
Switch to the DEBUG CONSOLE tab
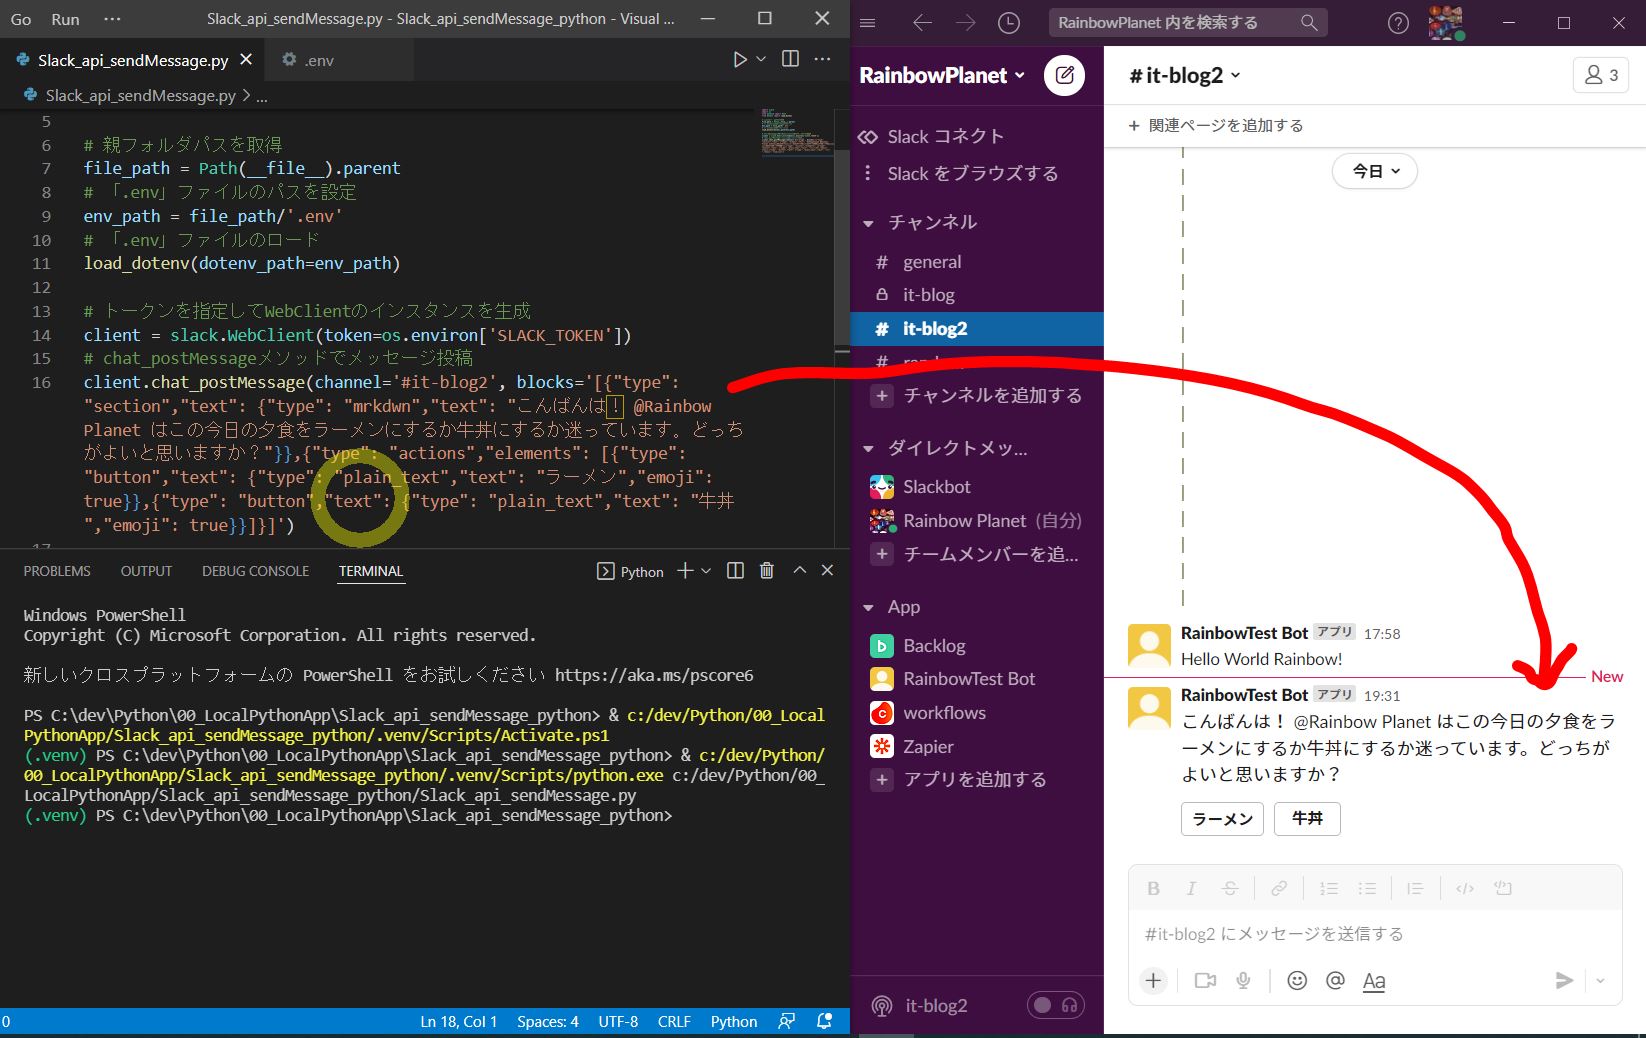(255, 571)
